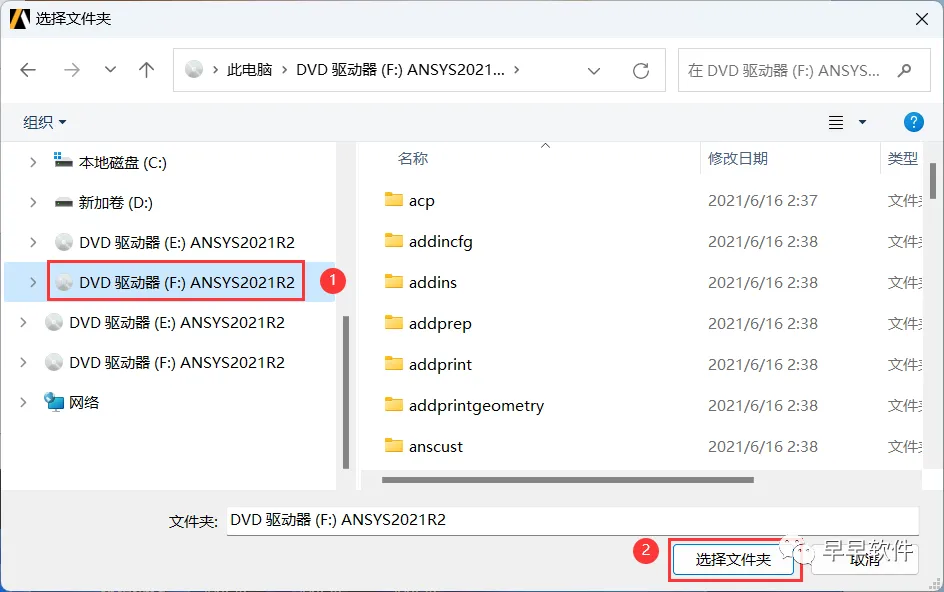Sort by the 名称 column header
This screenshot has height=592, width=944.
point(412,158)
